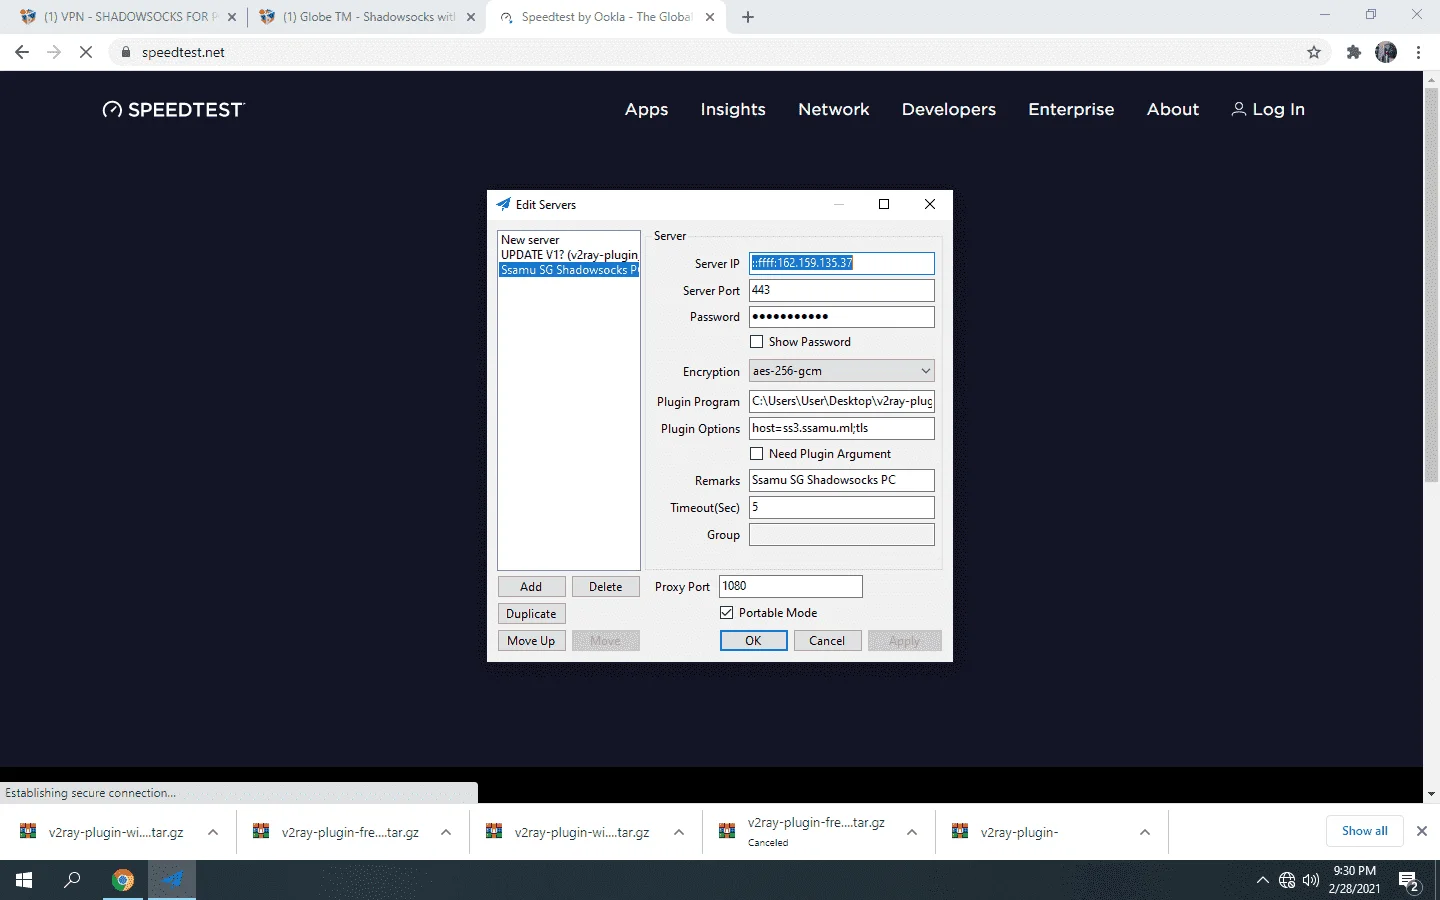Click the Server Port field
1440x900 pixels.
click(842, 290)
